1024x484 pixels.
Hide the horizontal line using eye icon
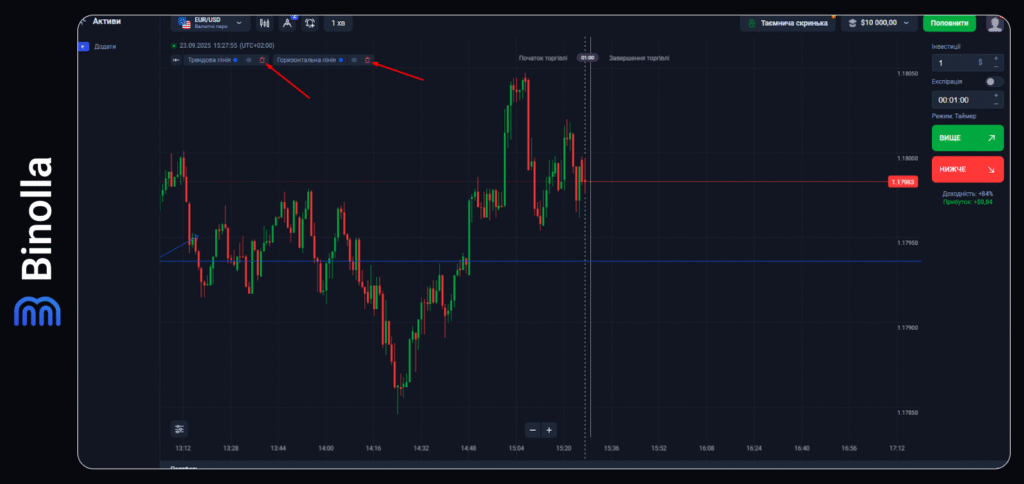(x=354, y=60)
